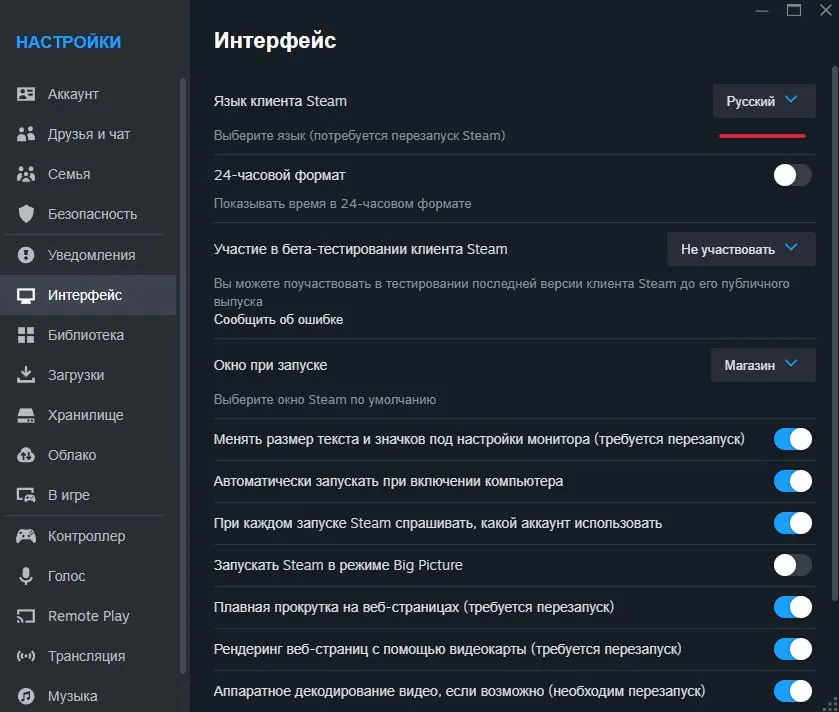The image size is (839, 712).
Task: Select the Контроллер settings section
Action: point(87,536)
